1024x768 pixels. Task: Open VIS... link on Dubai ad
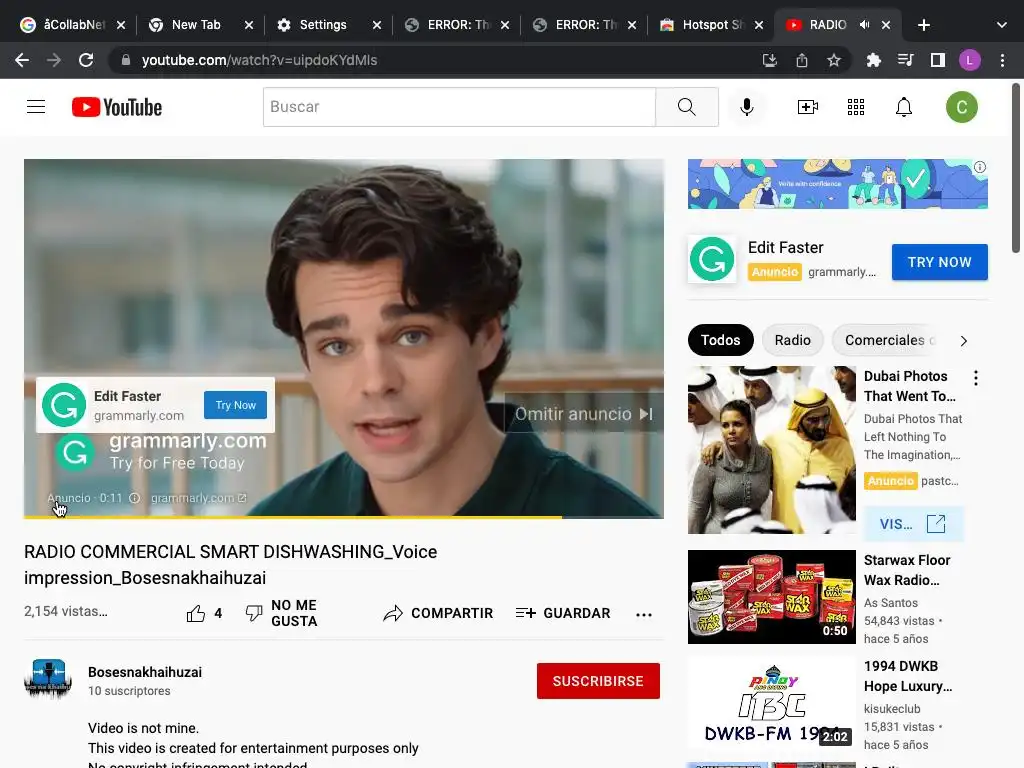tap(913, 524)
